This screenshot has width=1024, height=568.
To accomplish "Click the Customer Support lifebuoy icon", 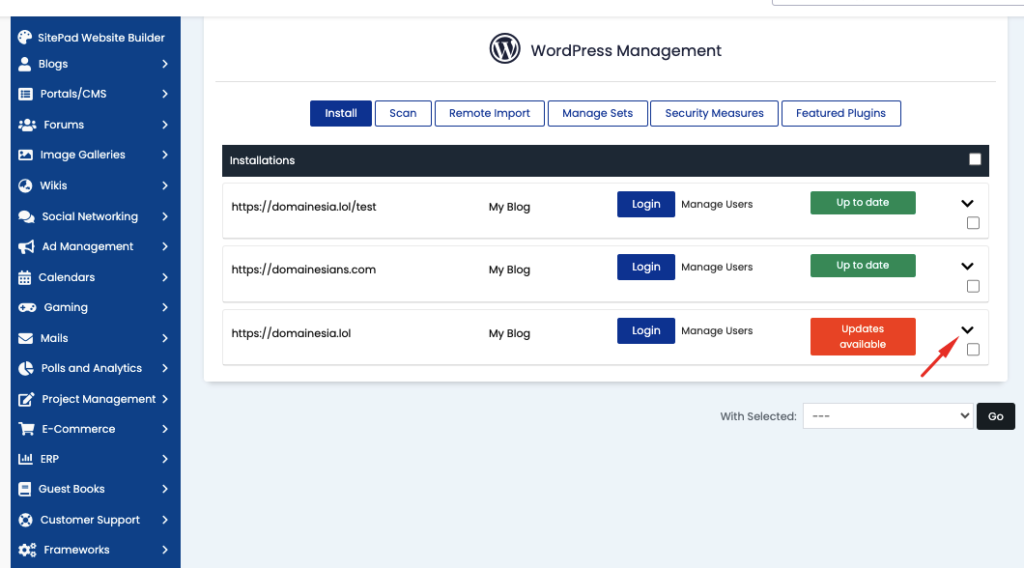I will [25, 520].
